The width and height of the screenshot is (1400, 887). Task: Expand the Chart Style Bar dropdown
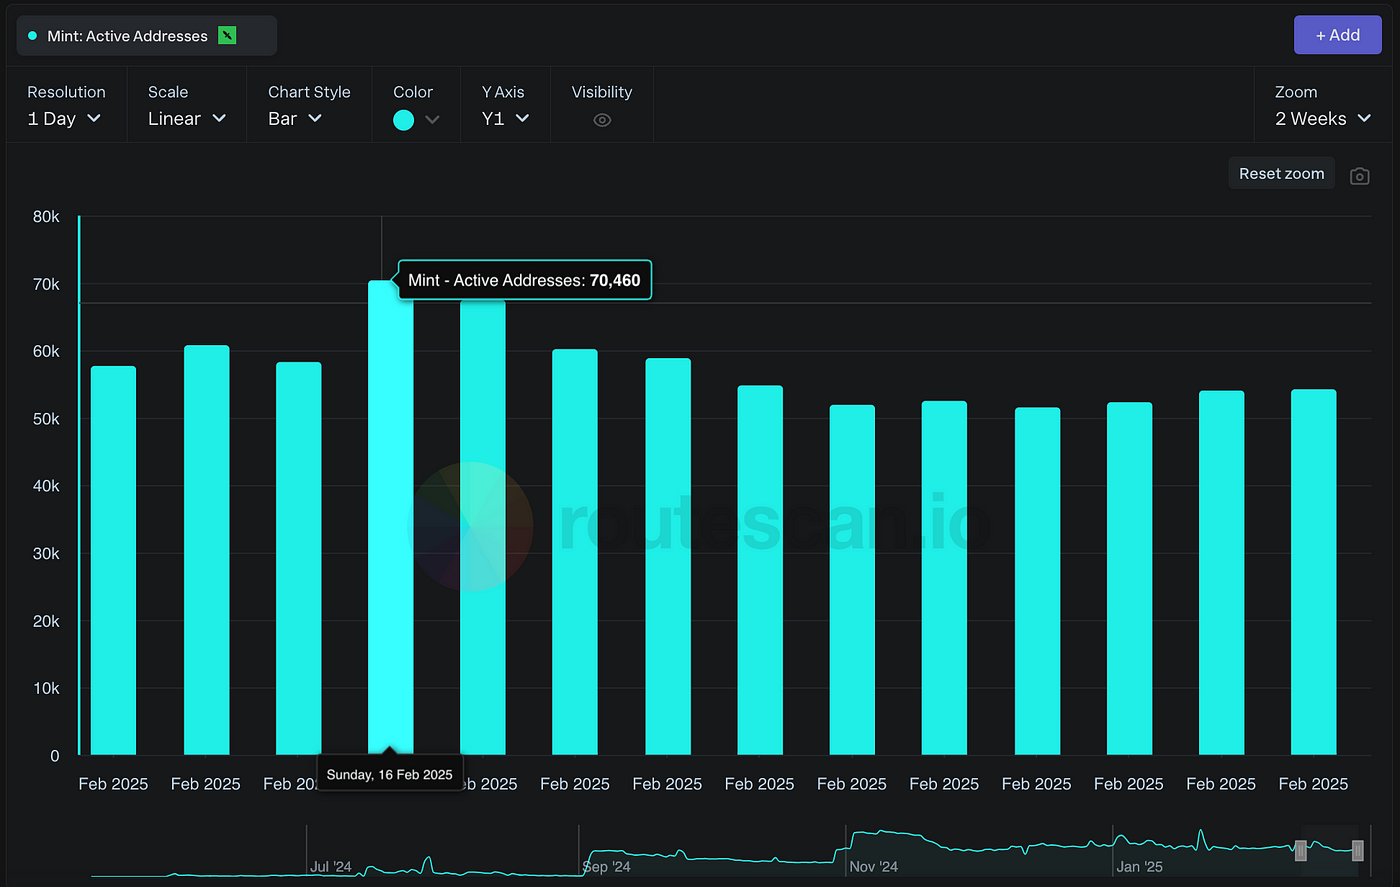[295, 119]
